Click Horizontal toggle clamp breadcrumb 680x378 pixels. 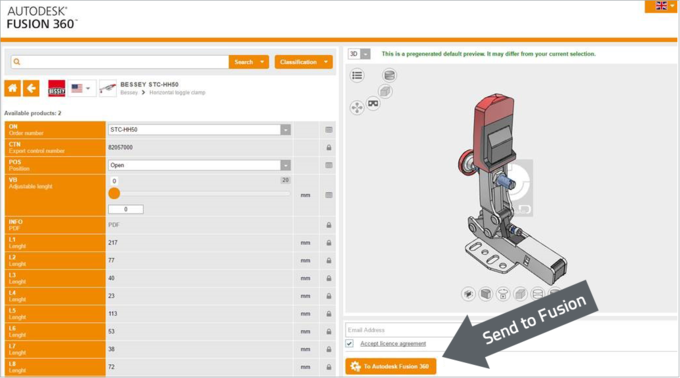177,93
